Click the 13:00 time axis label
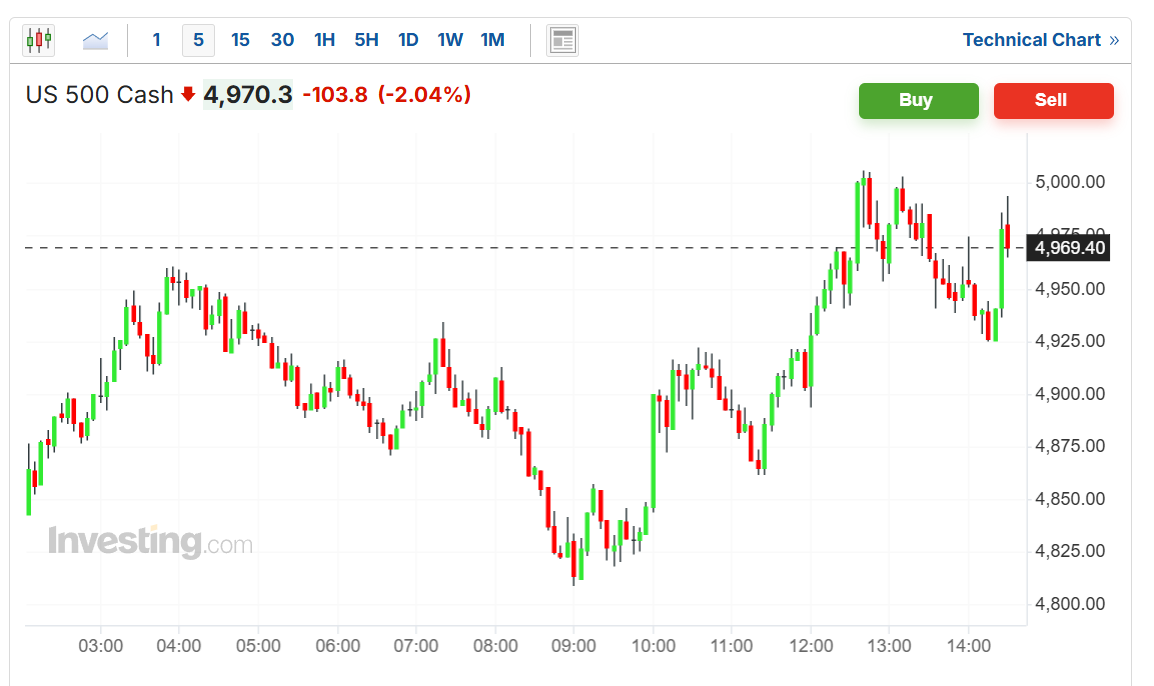1154x686 pixels. pos(889,646)
